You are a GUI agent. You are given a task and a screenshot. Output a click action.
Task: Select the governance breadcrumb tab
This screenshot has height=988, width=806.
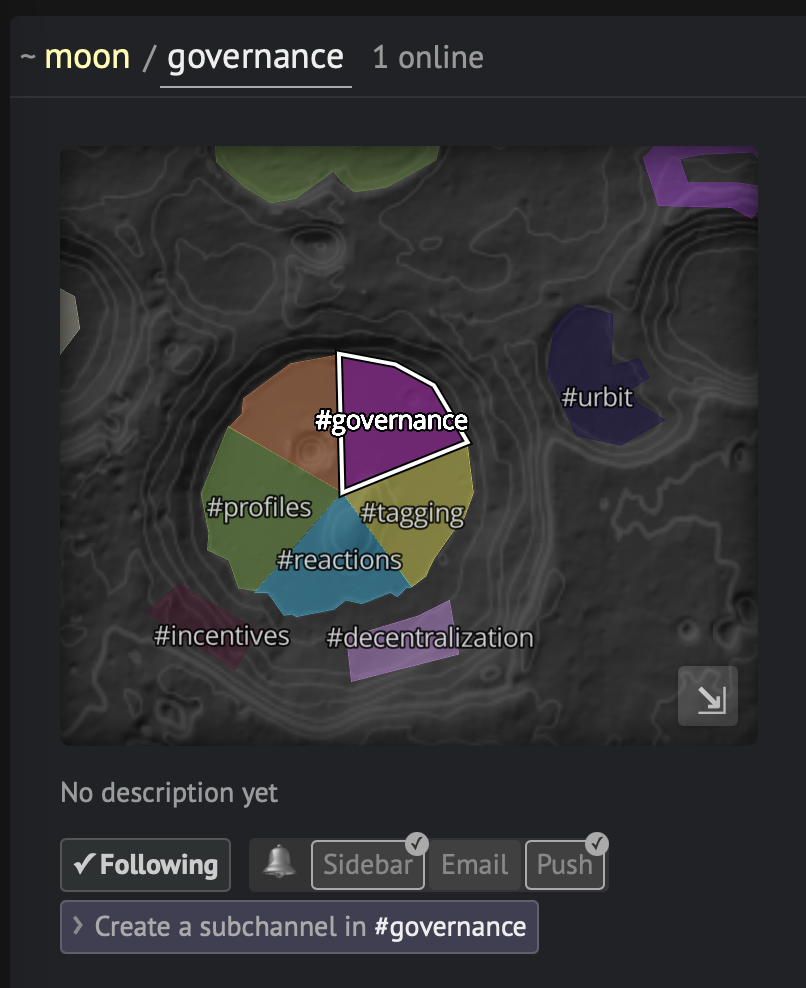255,59
